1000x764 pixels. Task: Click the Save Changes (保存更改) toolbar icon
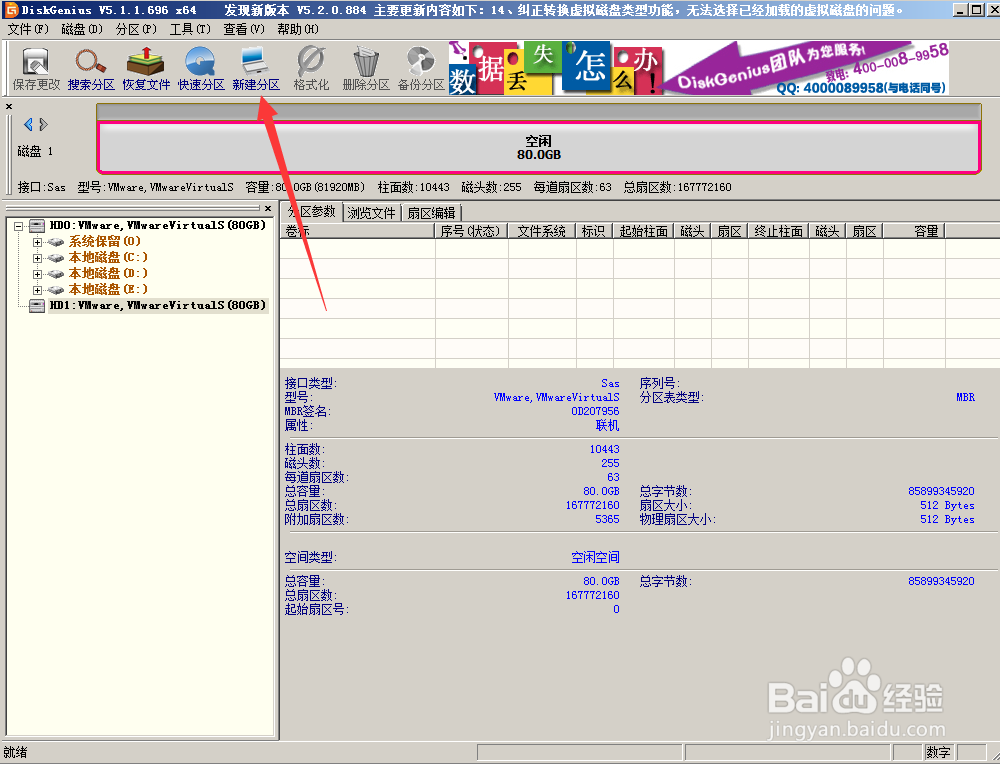pyautogui.click(x=36, y=69)
